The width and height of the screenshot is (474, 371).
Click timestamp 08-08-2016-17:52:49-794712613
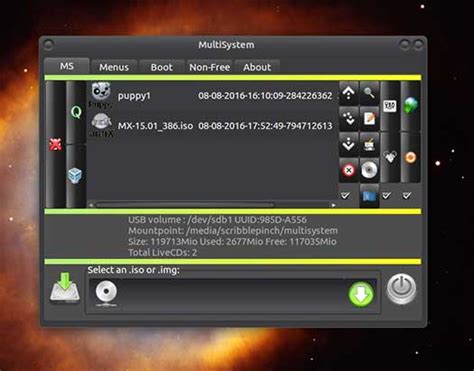(265, 126)
